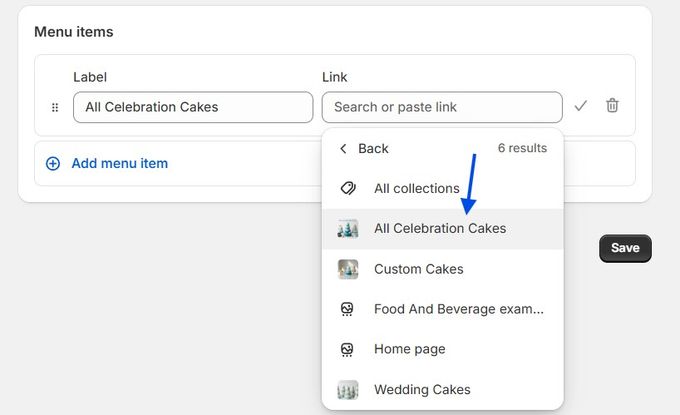Choose Wedding Cakes from the results
The width and height of the screenshot is (680, 415).
[x=443, y=389]
